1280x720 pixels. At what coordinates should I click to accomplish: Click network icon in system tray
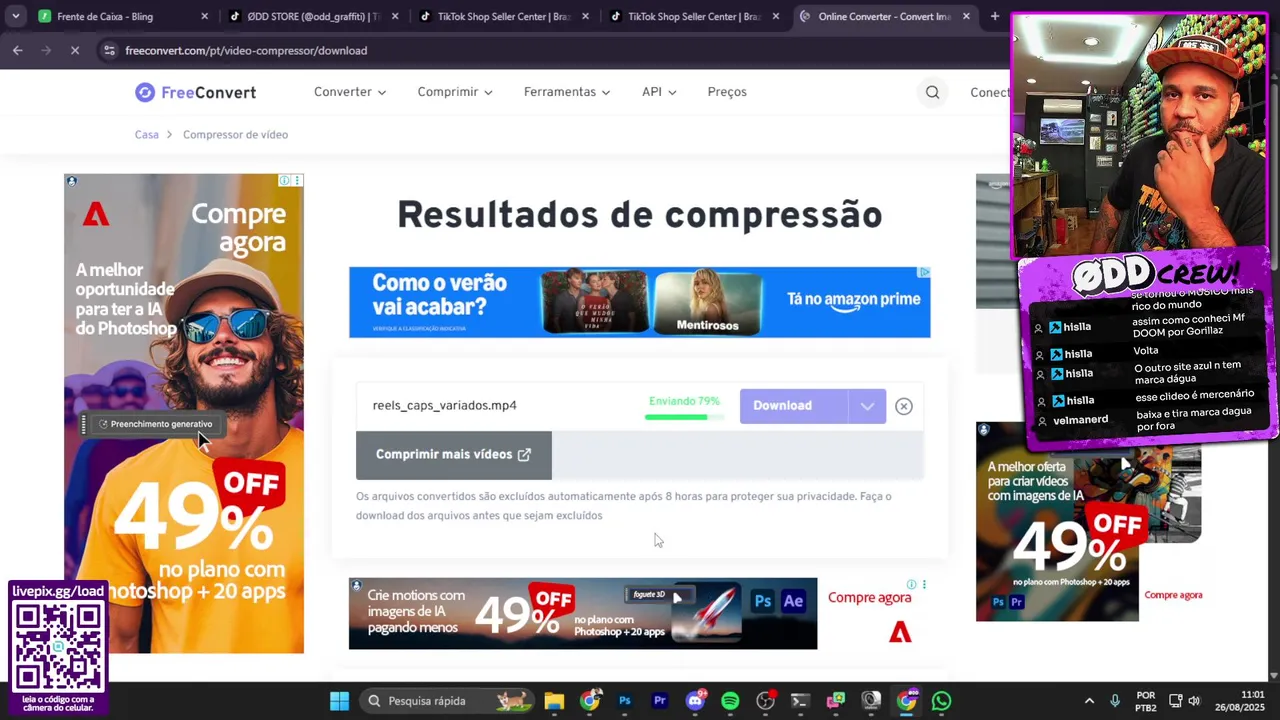coord(1176,701)
